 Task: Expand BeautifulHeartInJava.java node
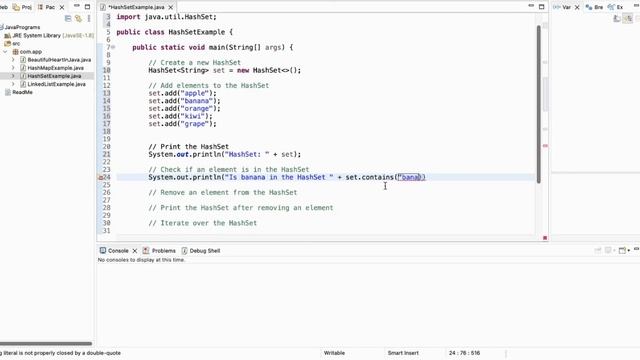[13, 60]
